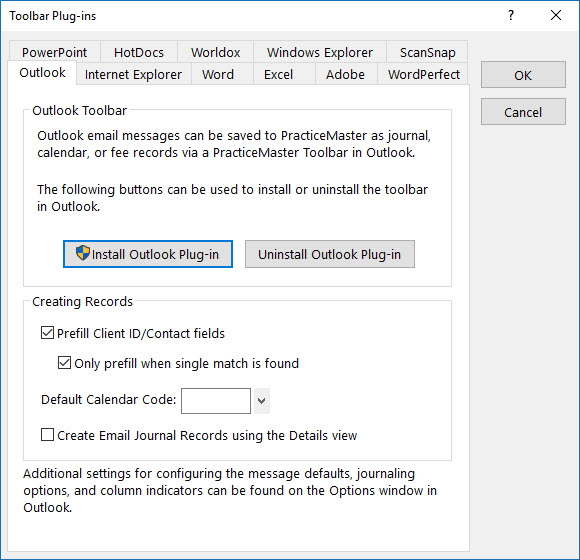The height and width of the screenshot is (560, 580).
Task: Enable Create Email Journal Records using Details view
Action: [x=47, y=435]
